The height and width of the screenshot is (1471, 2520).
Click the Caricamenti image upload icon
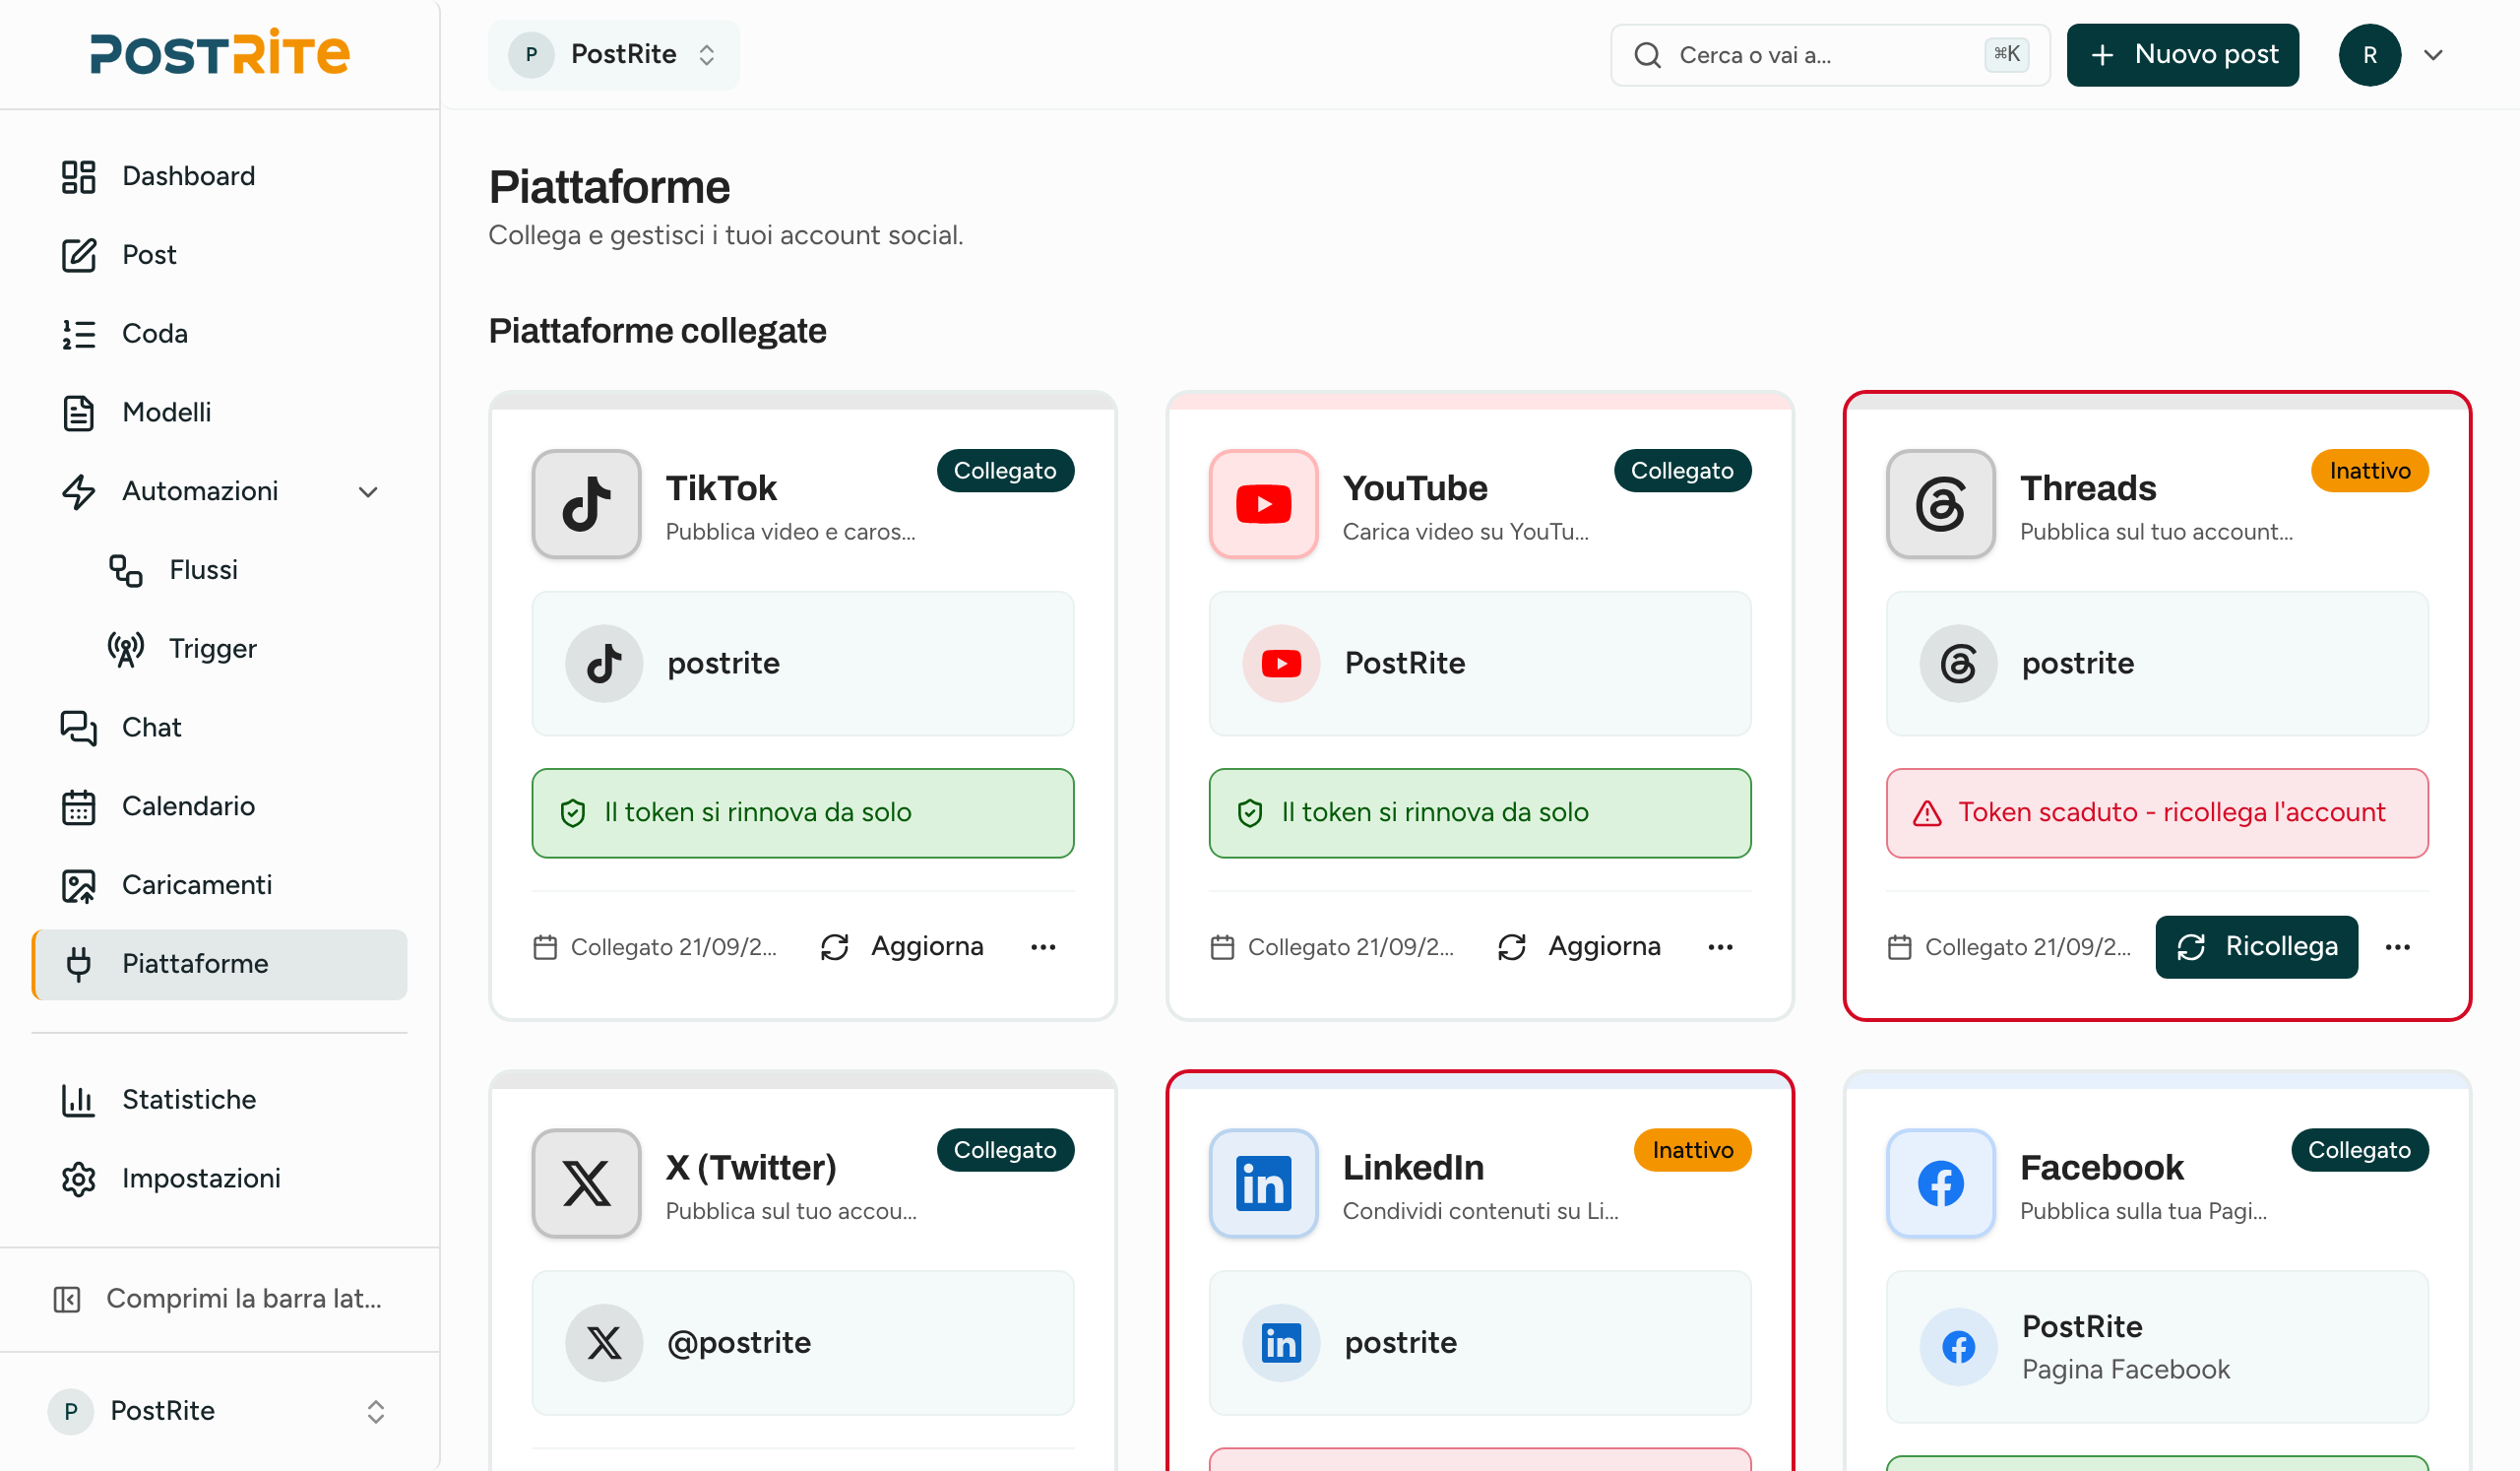click(78, 885)
